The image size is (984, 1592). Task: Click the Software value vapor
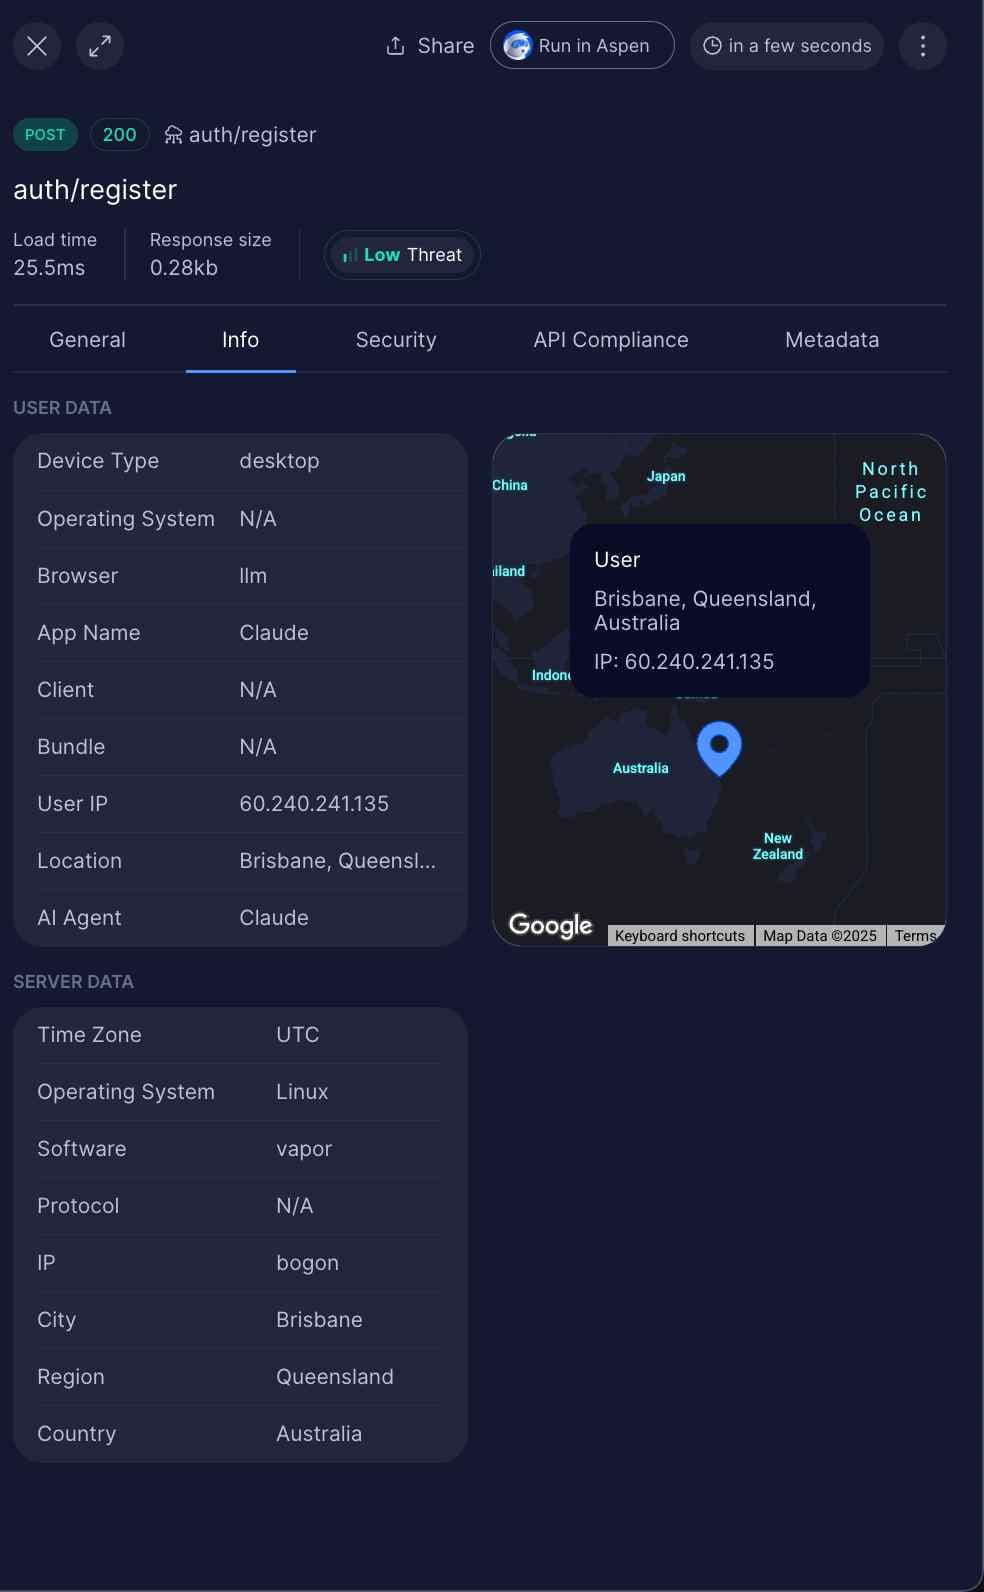(x=304, y=1149)
